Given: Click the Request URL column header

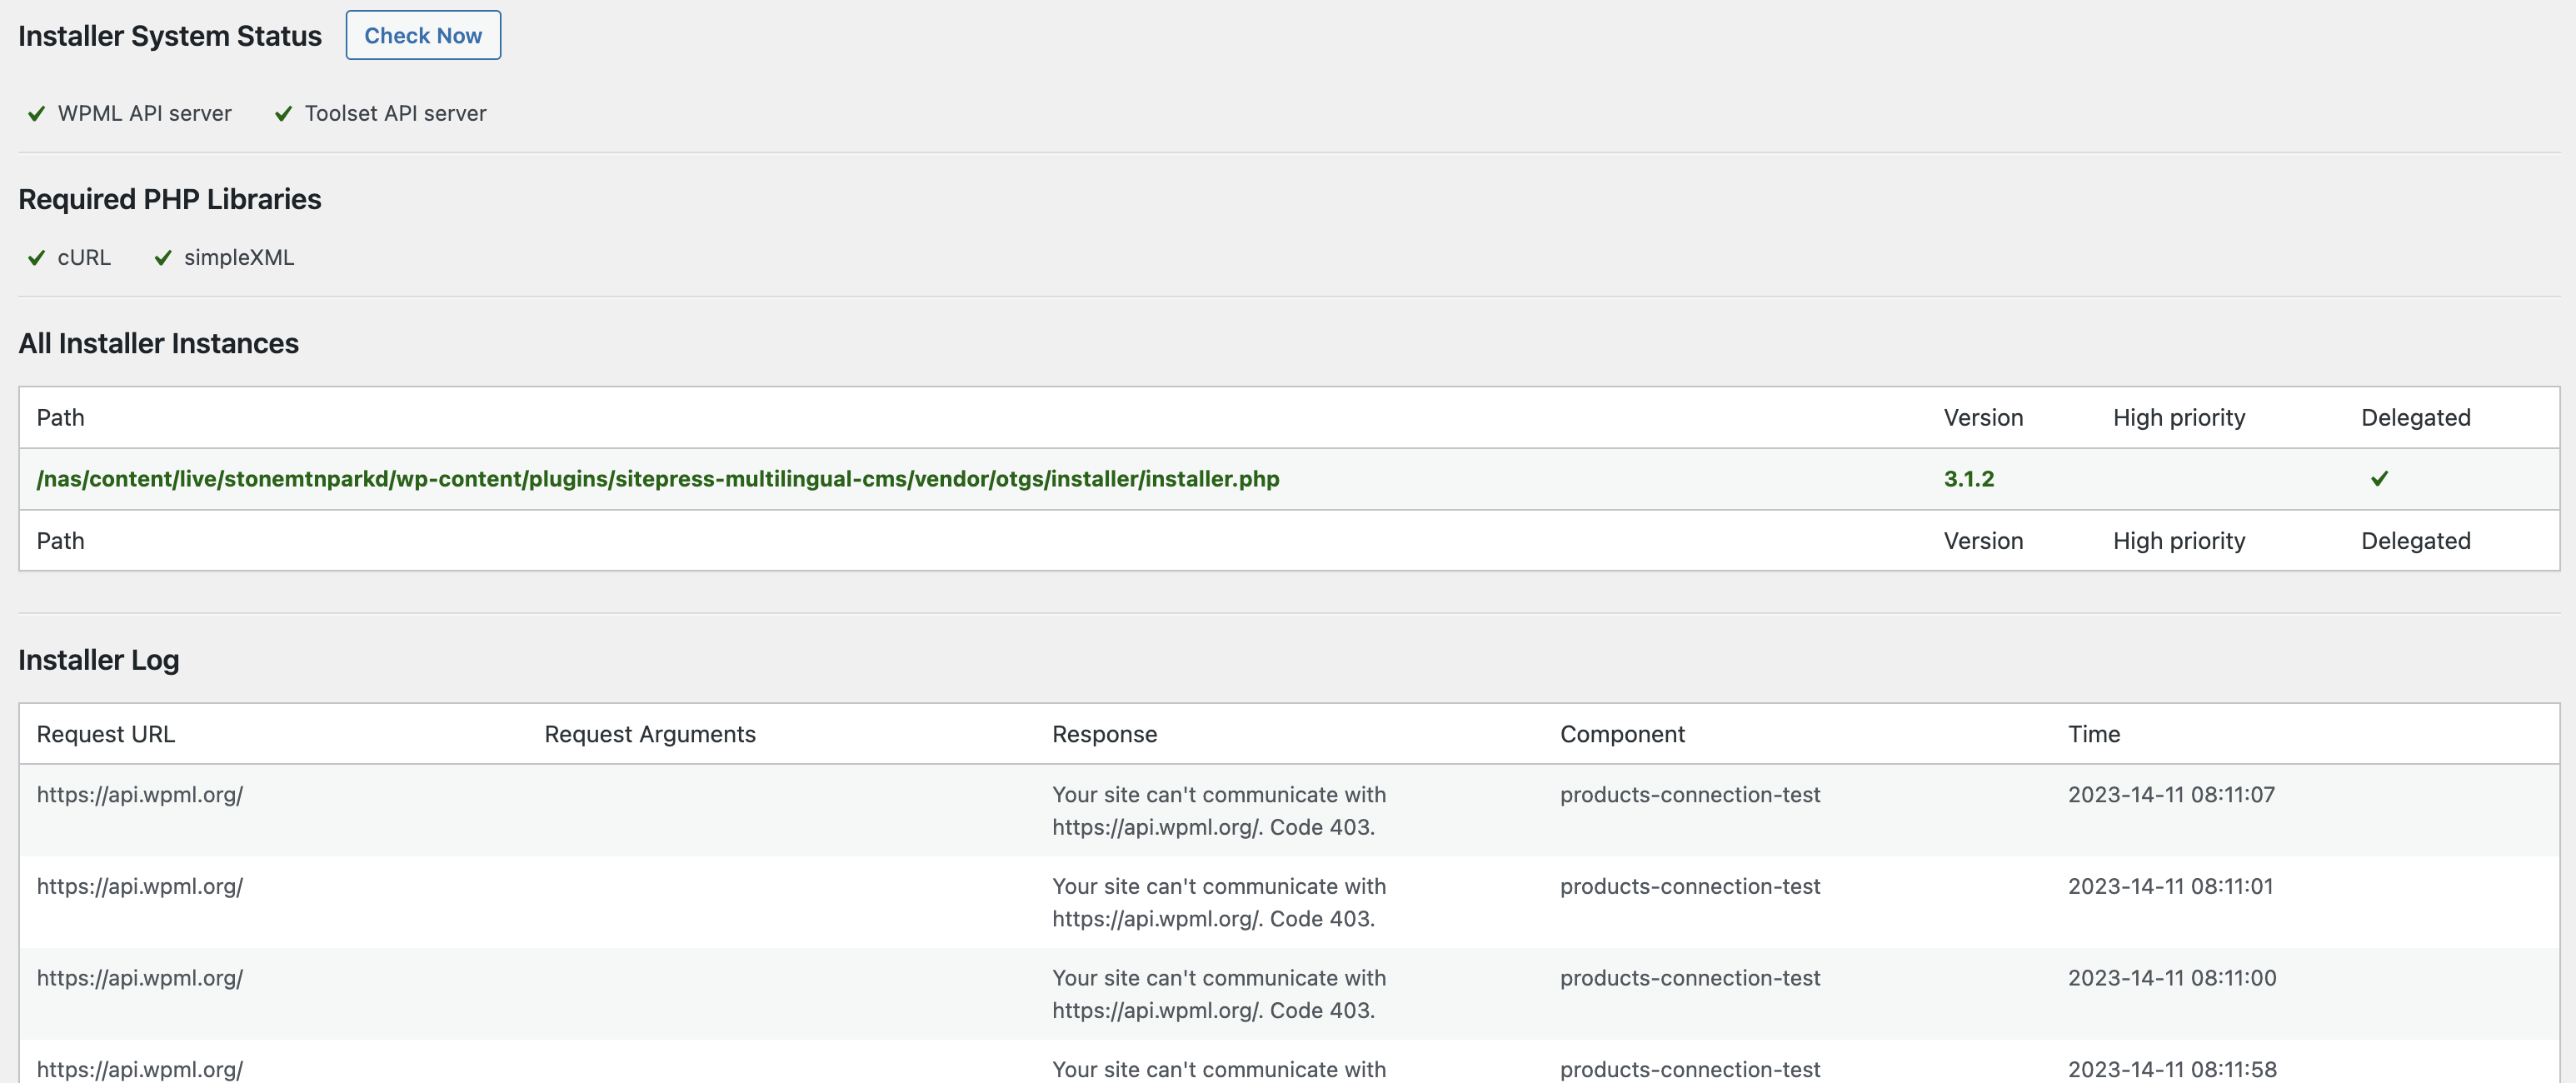Looking at the screenshot, I should [106, 734].
